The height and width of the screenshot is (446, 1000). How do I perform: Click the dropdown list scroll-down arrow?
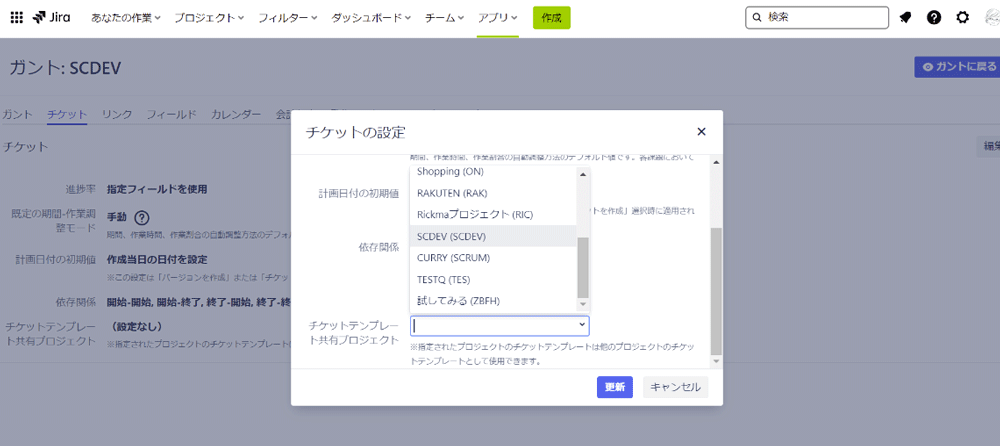coord(583,305)
